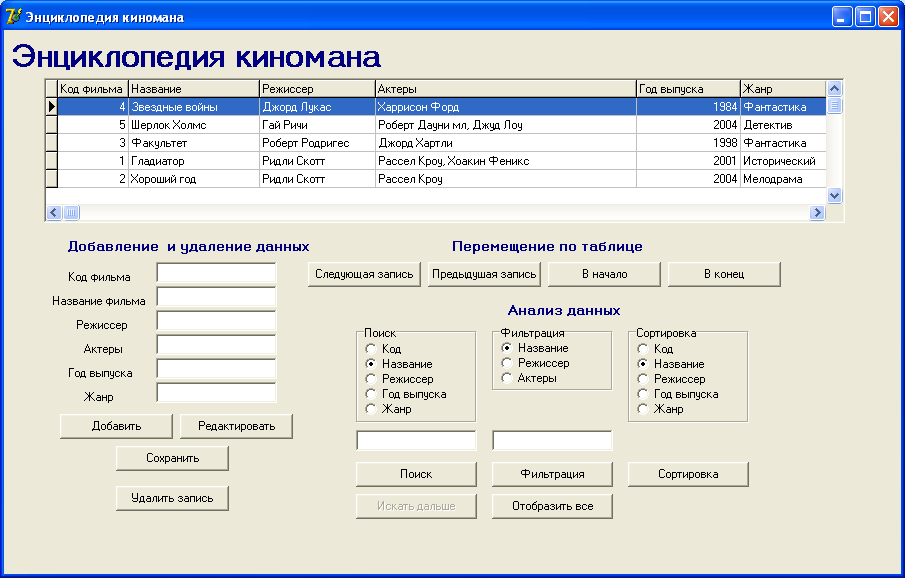Click the Удалить запись button
This screenshot has width=905, height=578.
click(173, 498)
